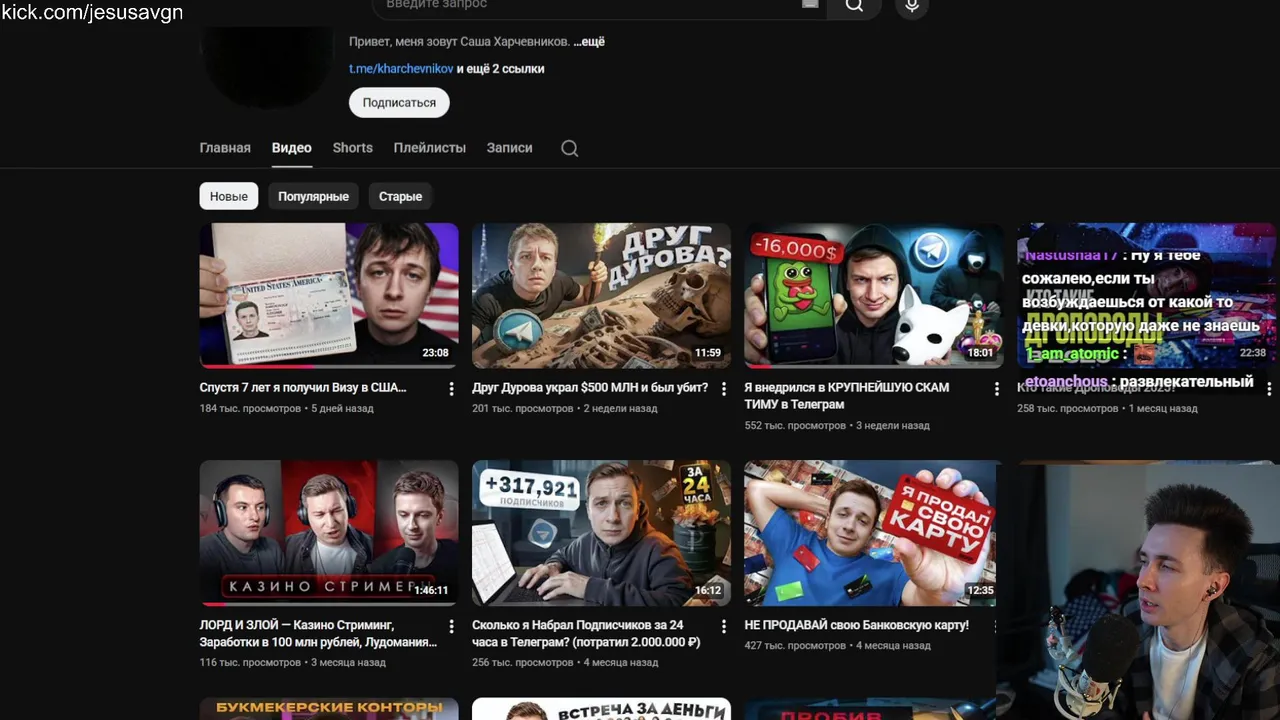The image size is (1280, 720).
Task: Open the t.me/kharchevnikov link
Action: [x=401, y=69]
